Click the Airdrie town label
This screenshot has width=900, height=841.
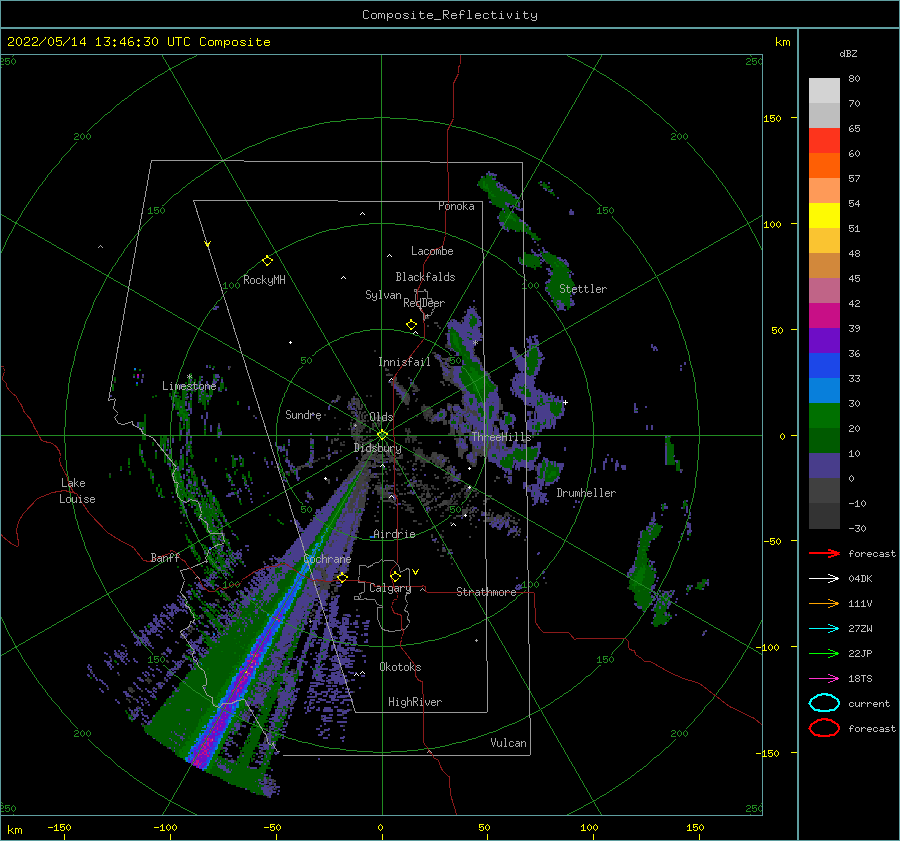pyautogui.click(x=394, y=534)
